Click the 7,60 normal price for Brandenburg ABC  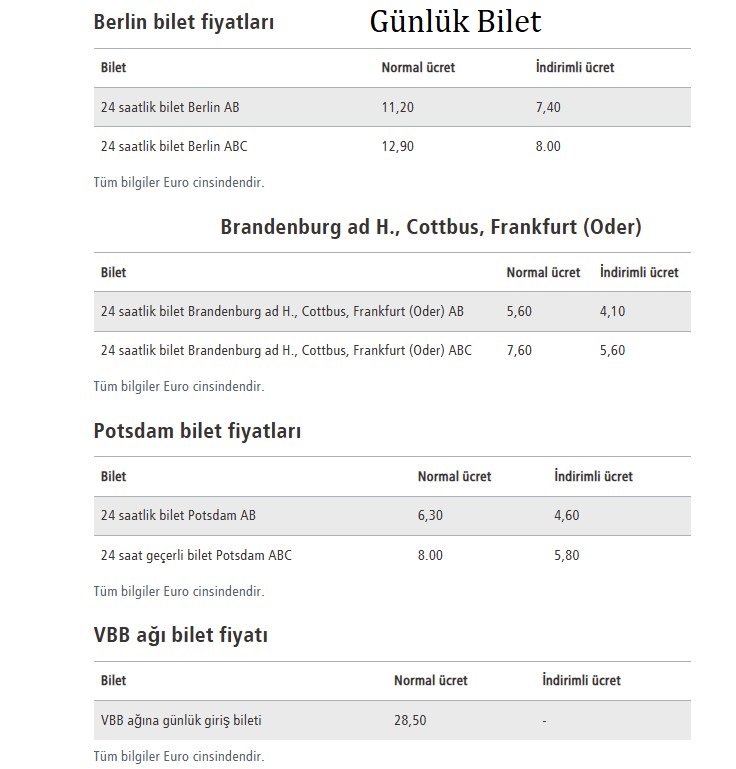click(x=519, y=350)
